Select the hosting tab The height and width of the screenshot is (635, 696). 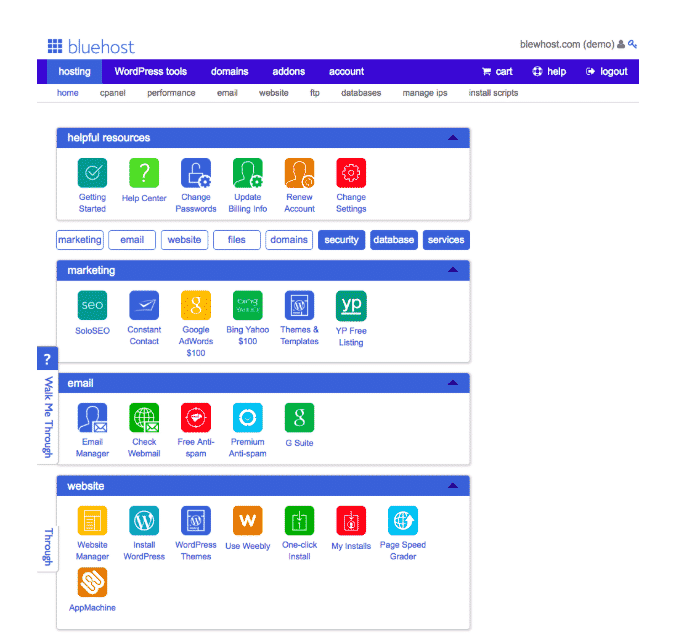[74, 71]
